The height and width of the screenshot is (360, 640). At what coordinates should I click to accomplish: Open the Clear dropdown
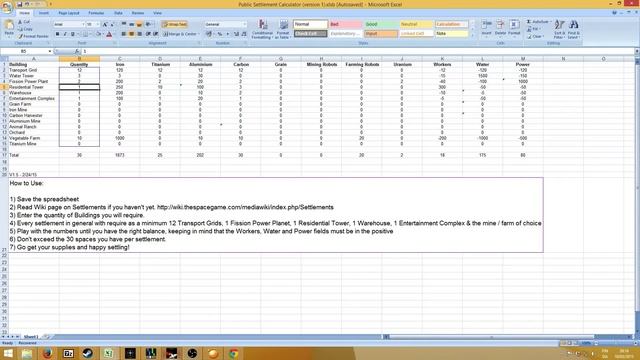click(536, 36)
